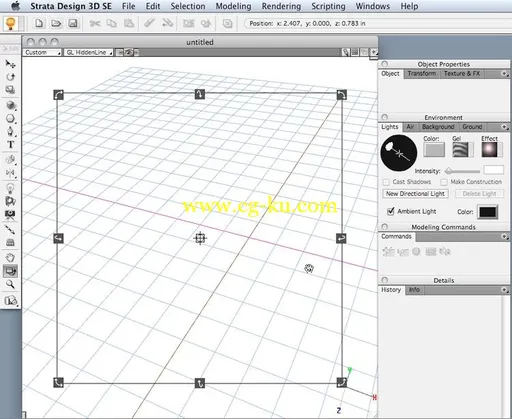This screenshot has width=512, height=419.
Task: Open the Windows menu
Action: coord(373,6)
